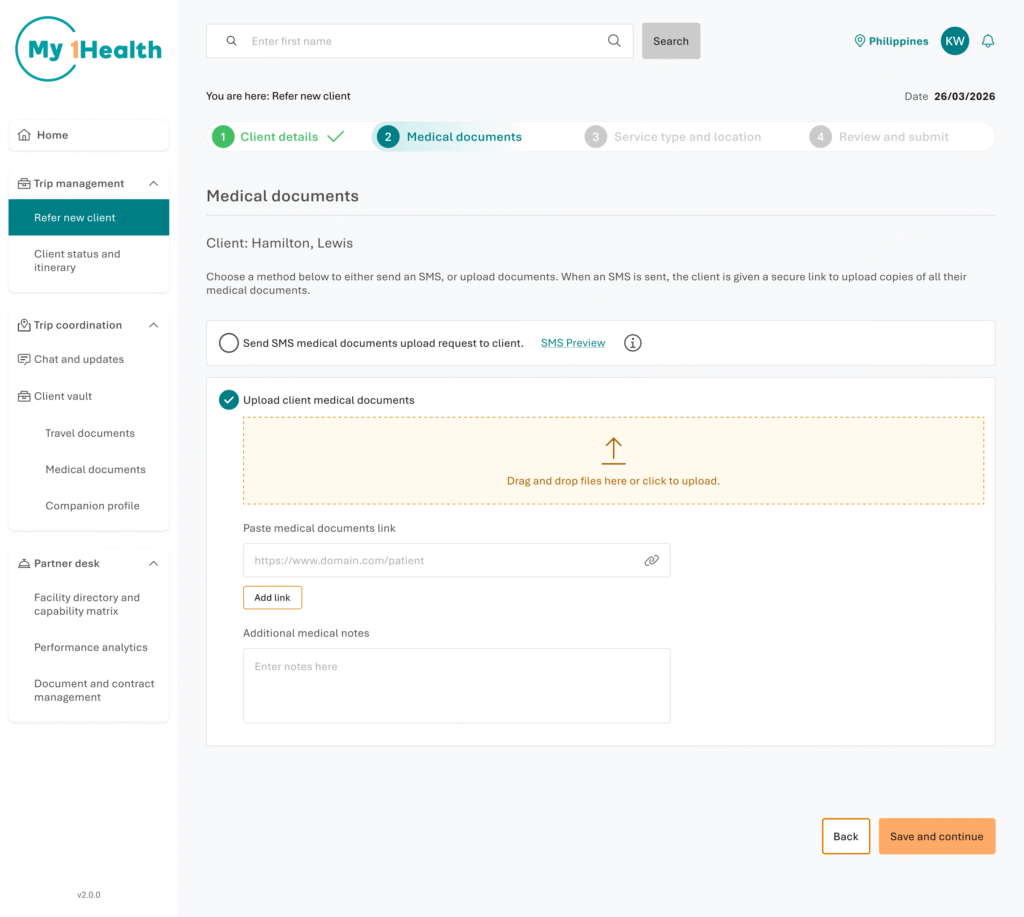Open Companion profile
This screenshot has width=1024, height=917.
point(92,506)
